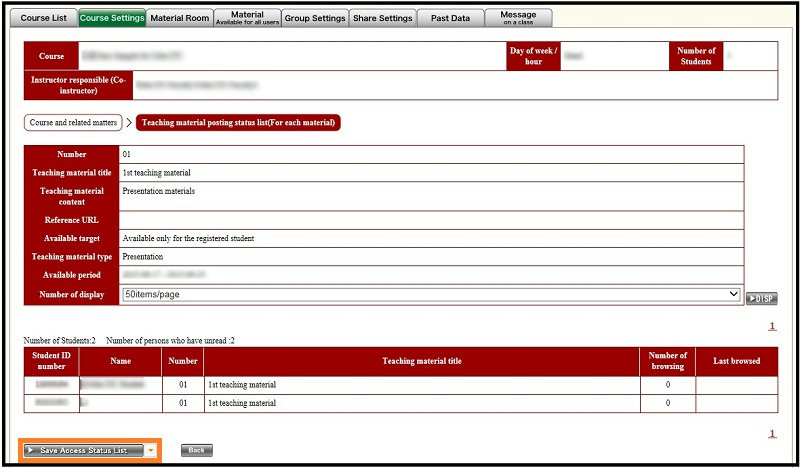Click page 1 link above the table

tap(771, 326)
